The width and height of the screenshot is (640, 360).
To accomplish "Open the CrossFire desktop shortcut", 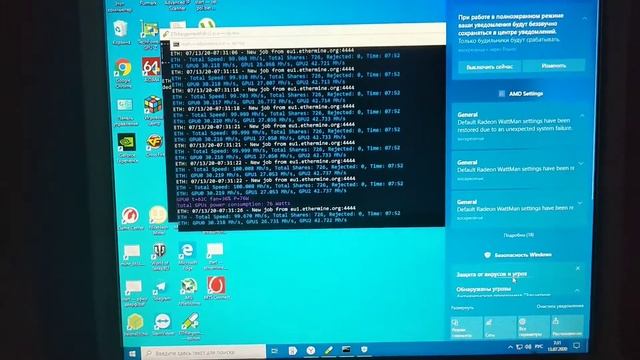I will tap(155, 145).
